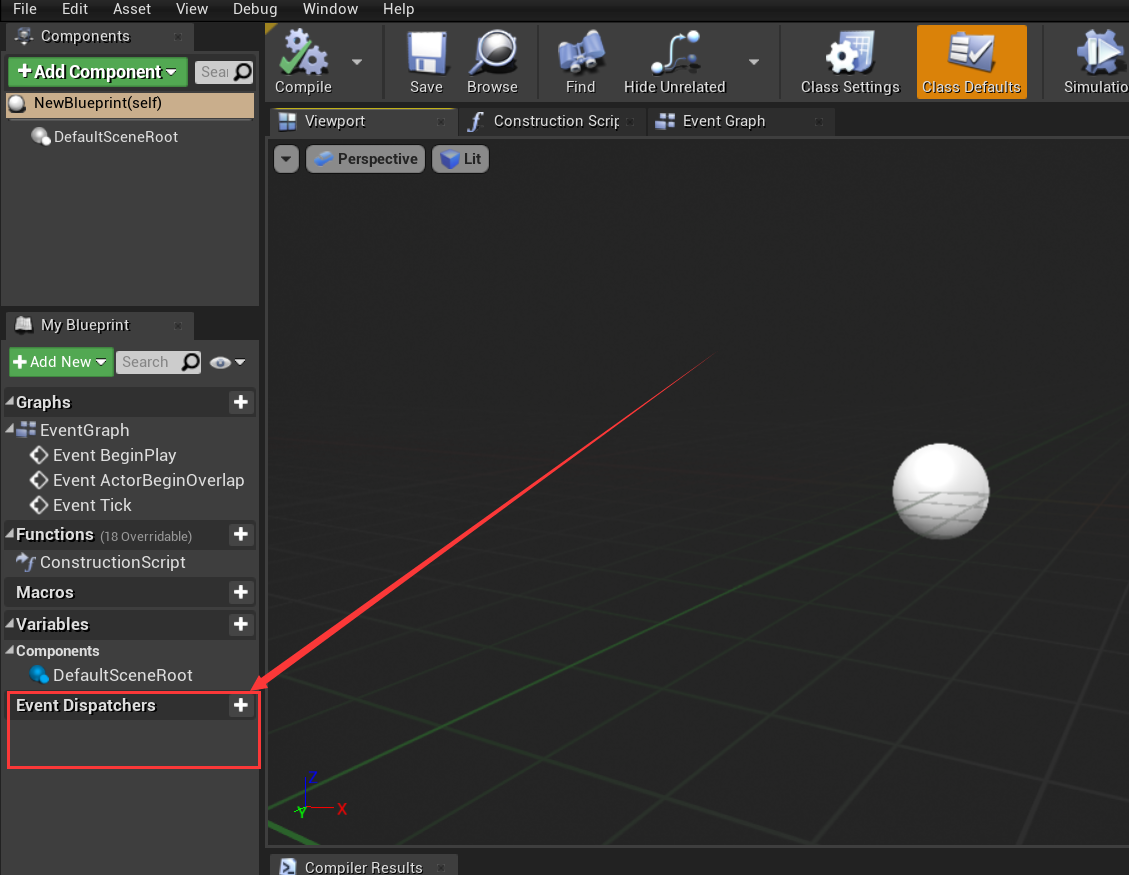Add a new Event Dispatcher with plus icon
Viewport: 1129px width, 875px height.
pos(241,705)
